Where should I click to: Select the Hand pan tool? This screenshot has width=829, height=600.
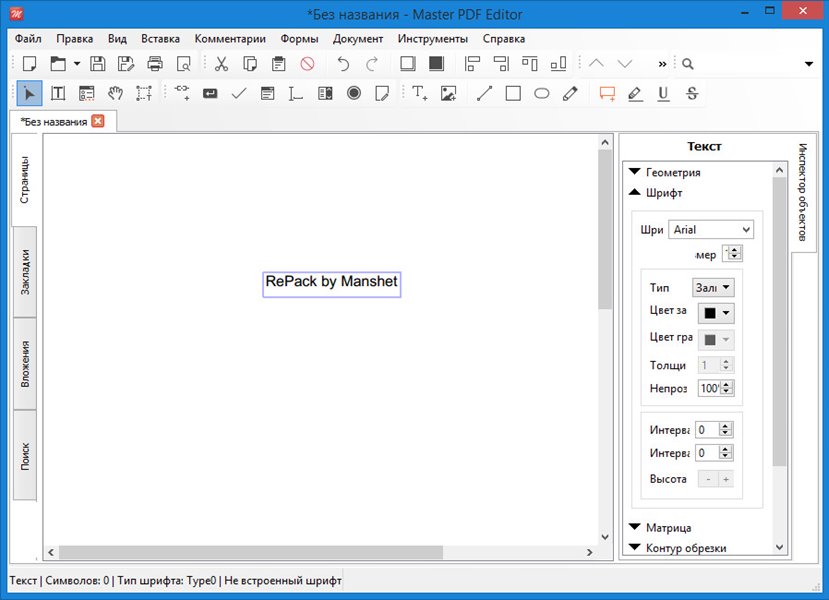coord(116,93)
